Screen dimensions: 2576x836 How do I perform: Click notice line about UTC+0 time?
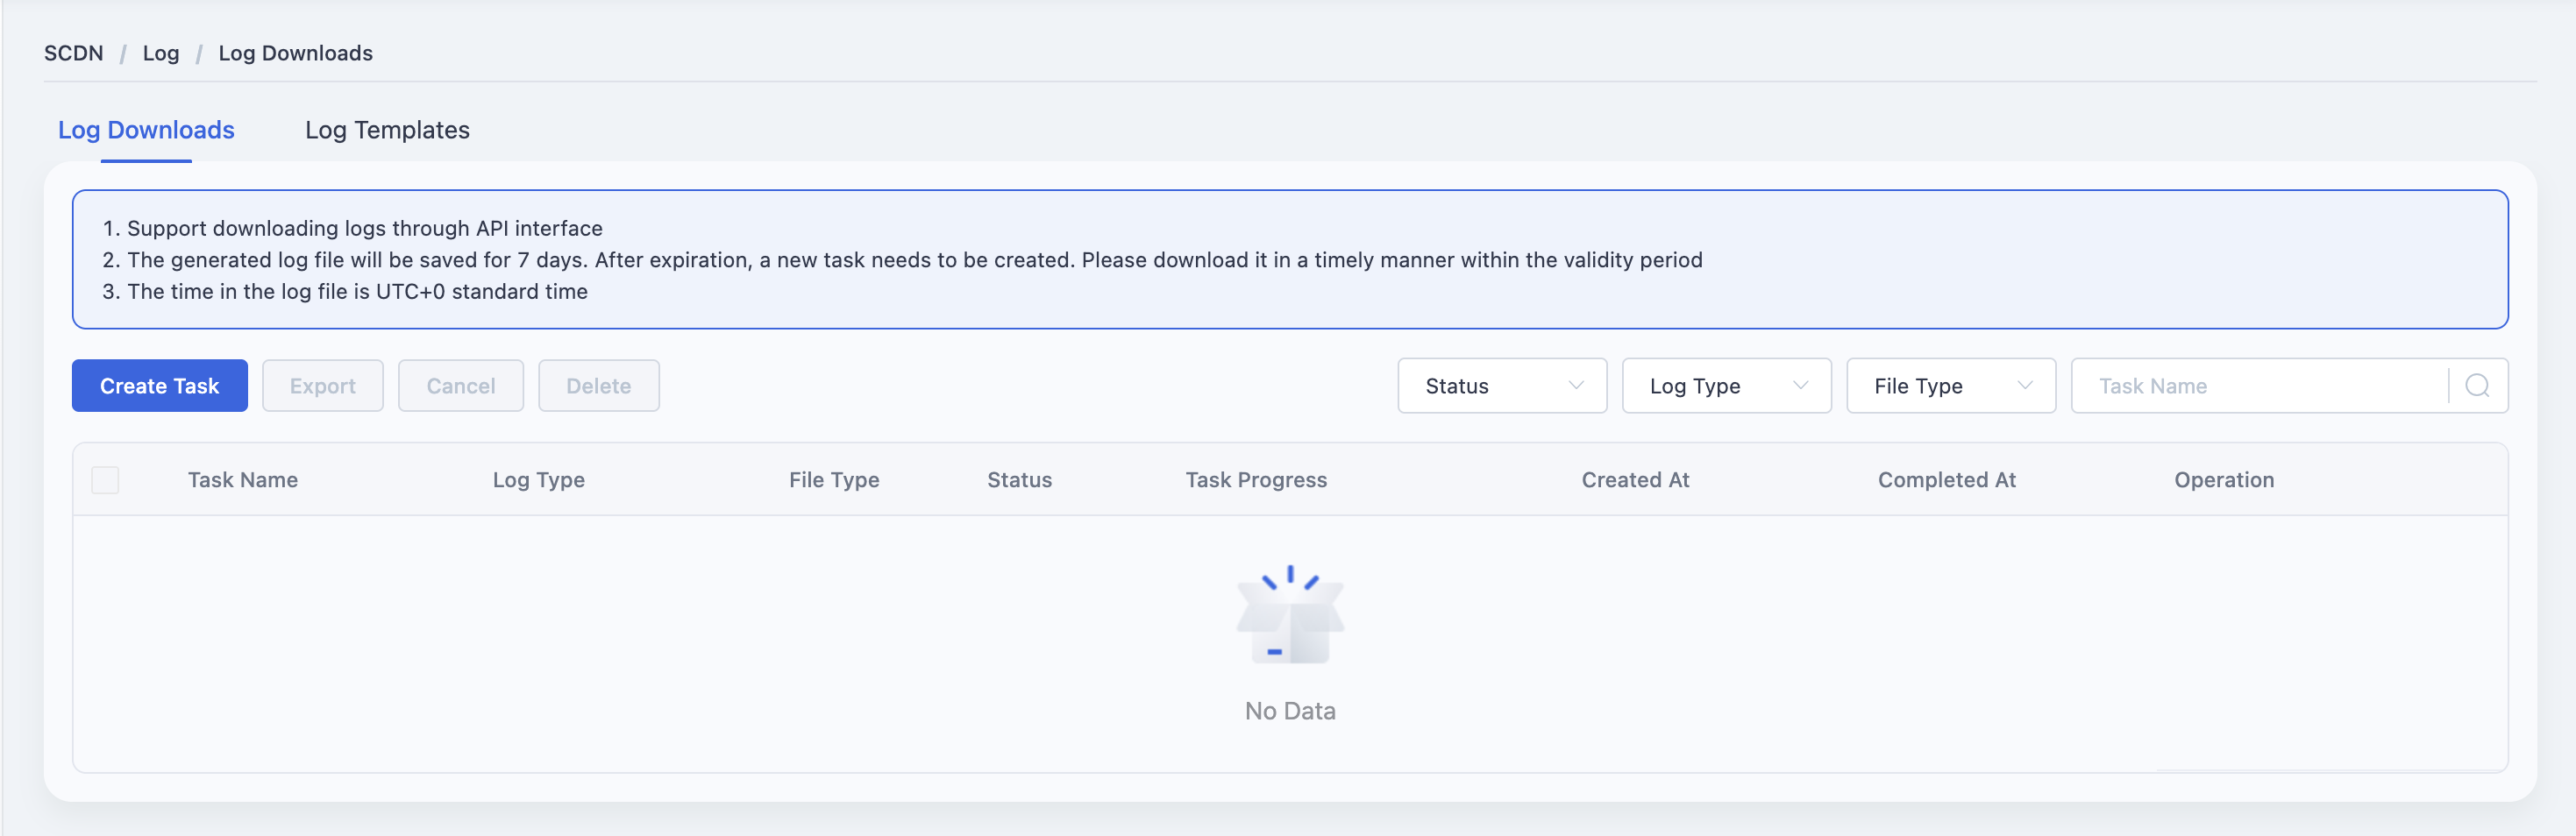tap(345, 292)
